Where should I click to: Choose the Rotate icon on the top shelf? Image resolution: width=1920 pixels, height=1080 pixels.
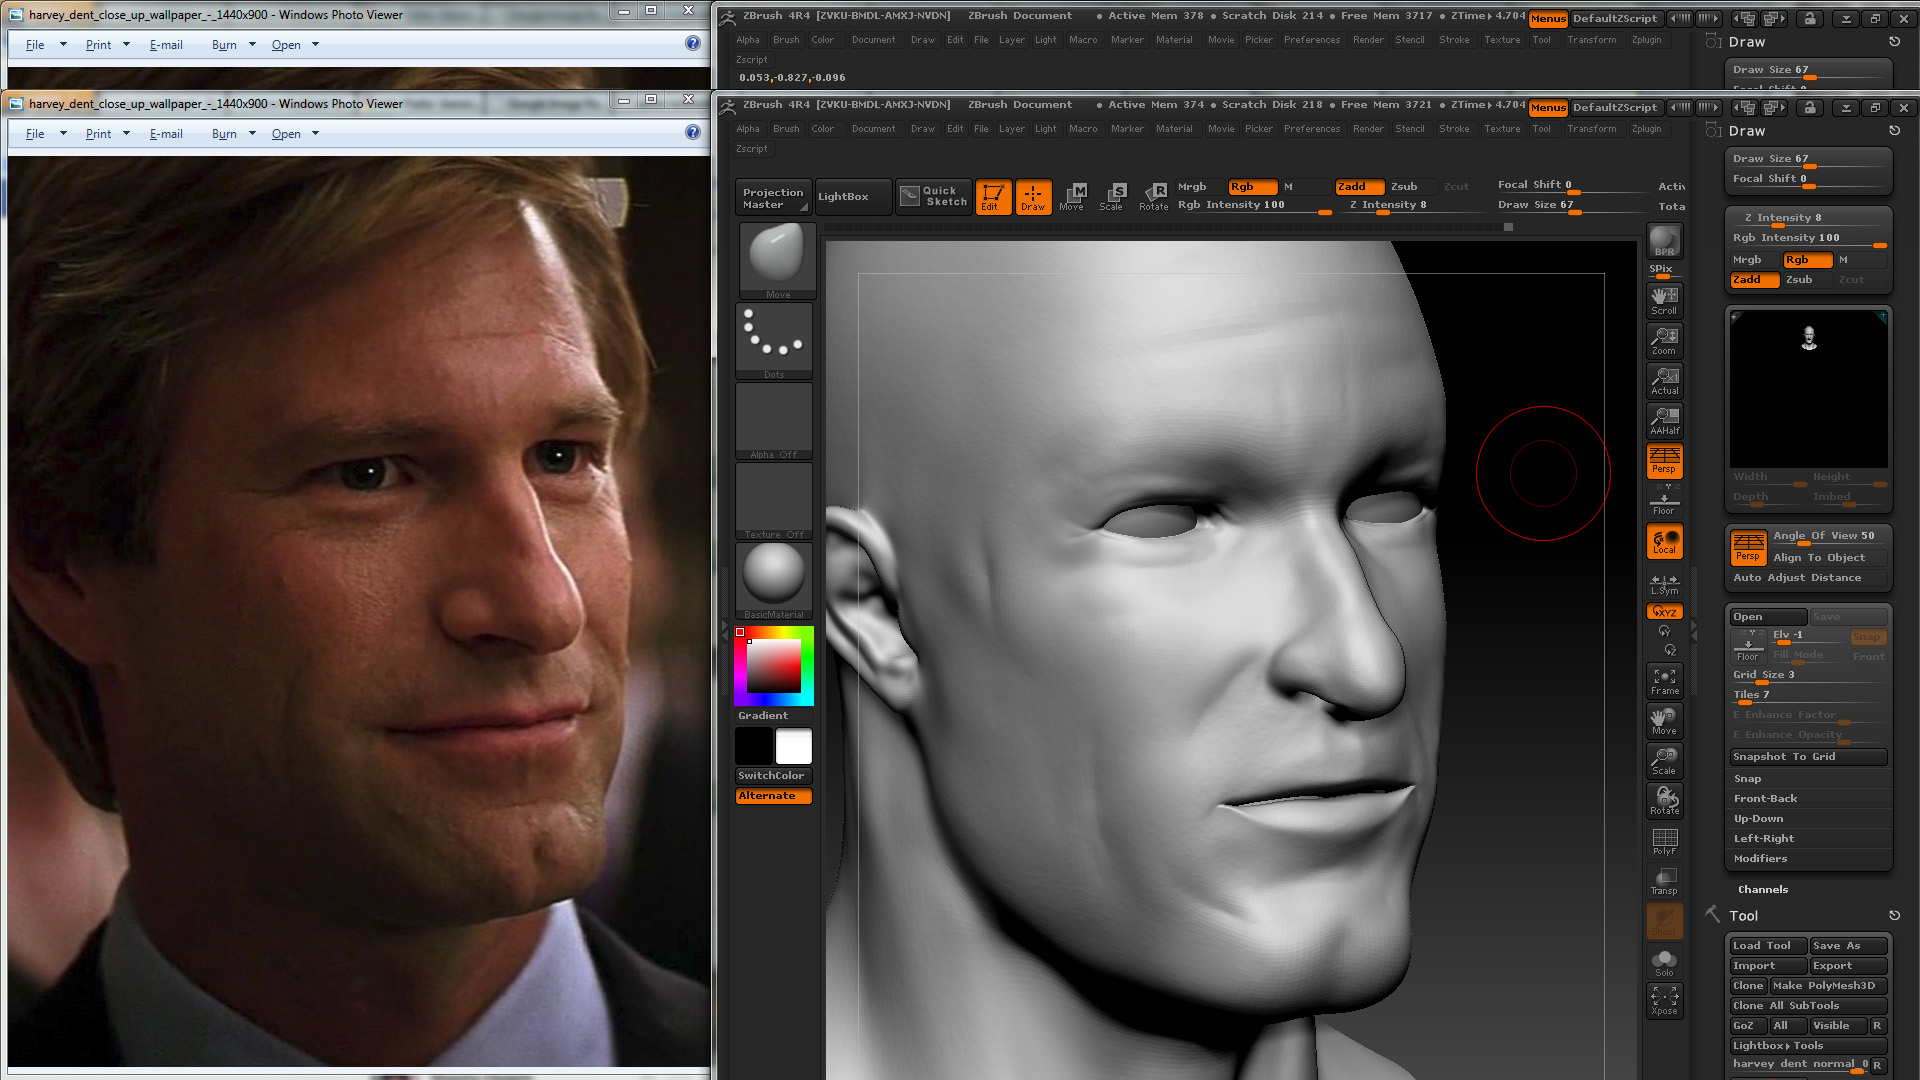point(1153,196)
